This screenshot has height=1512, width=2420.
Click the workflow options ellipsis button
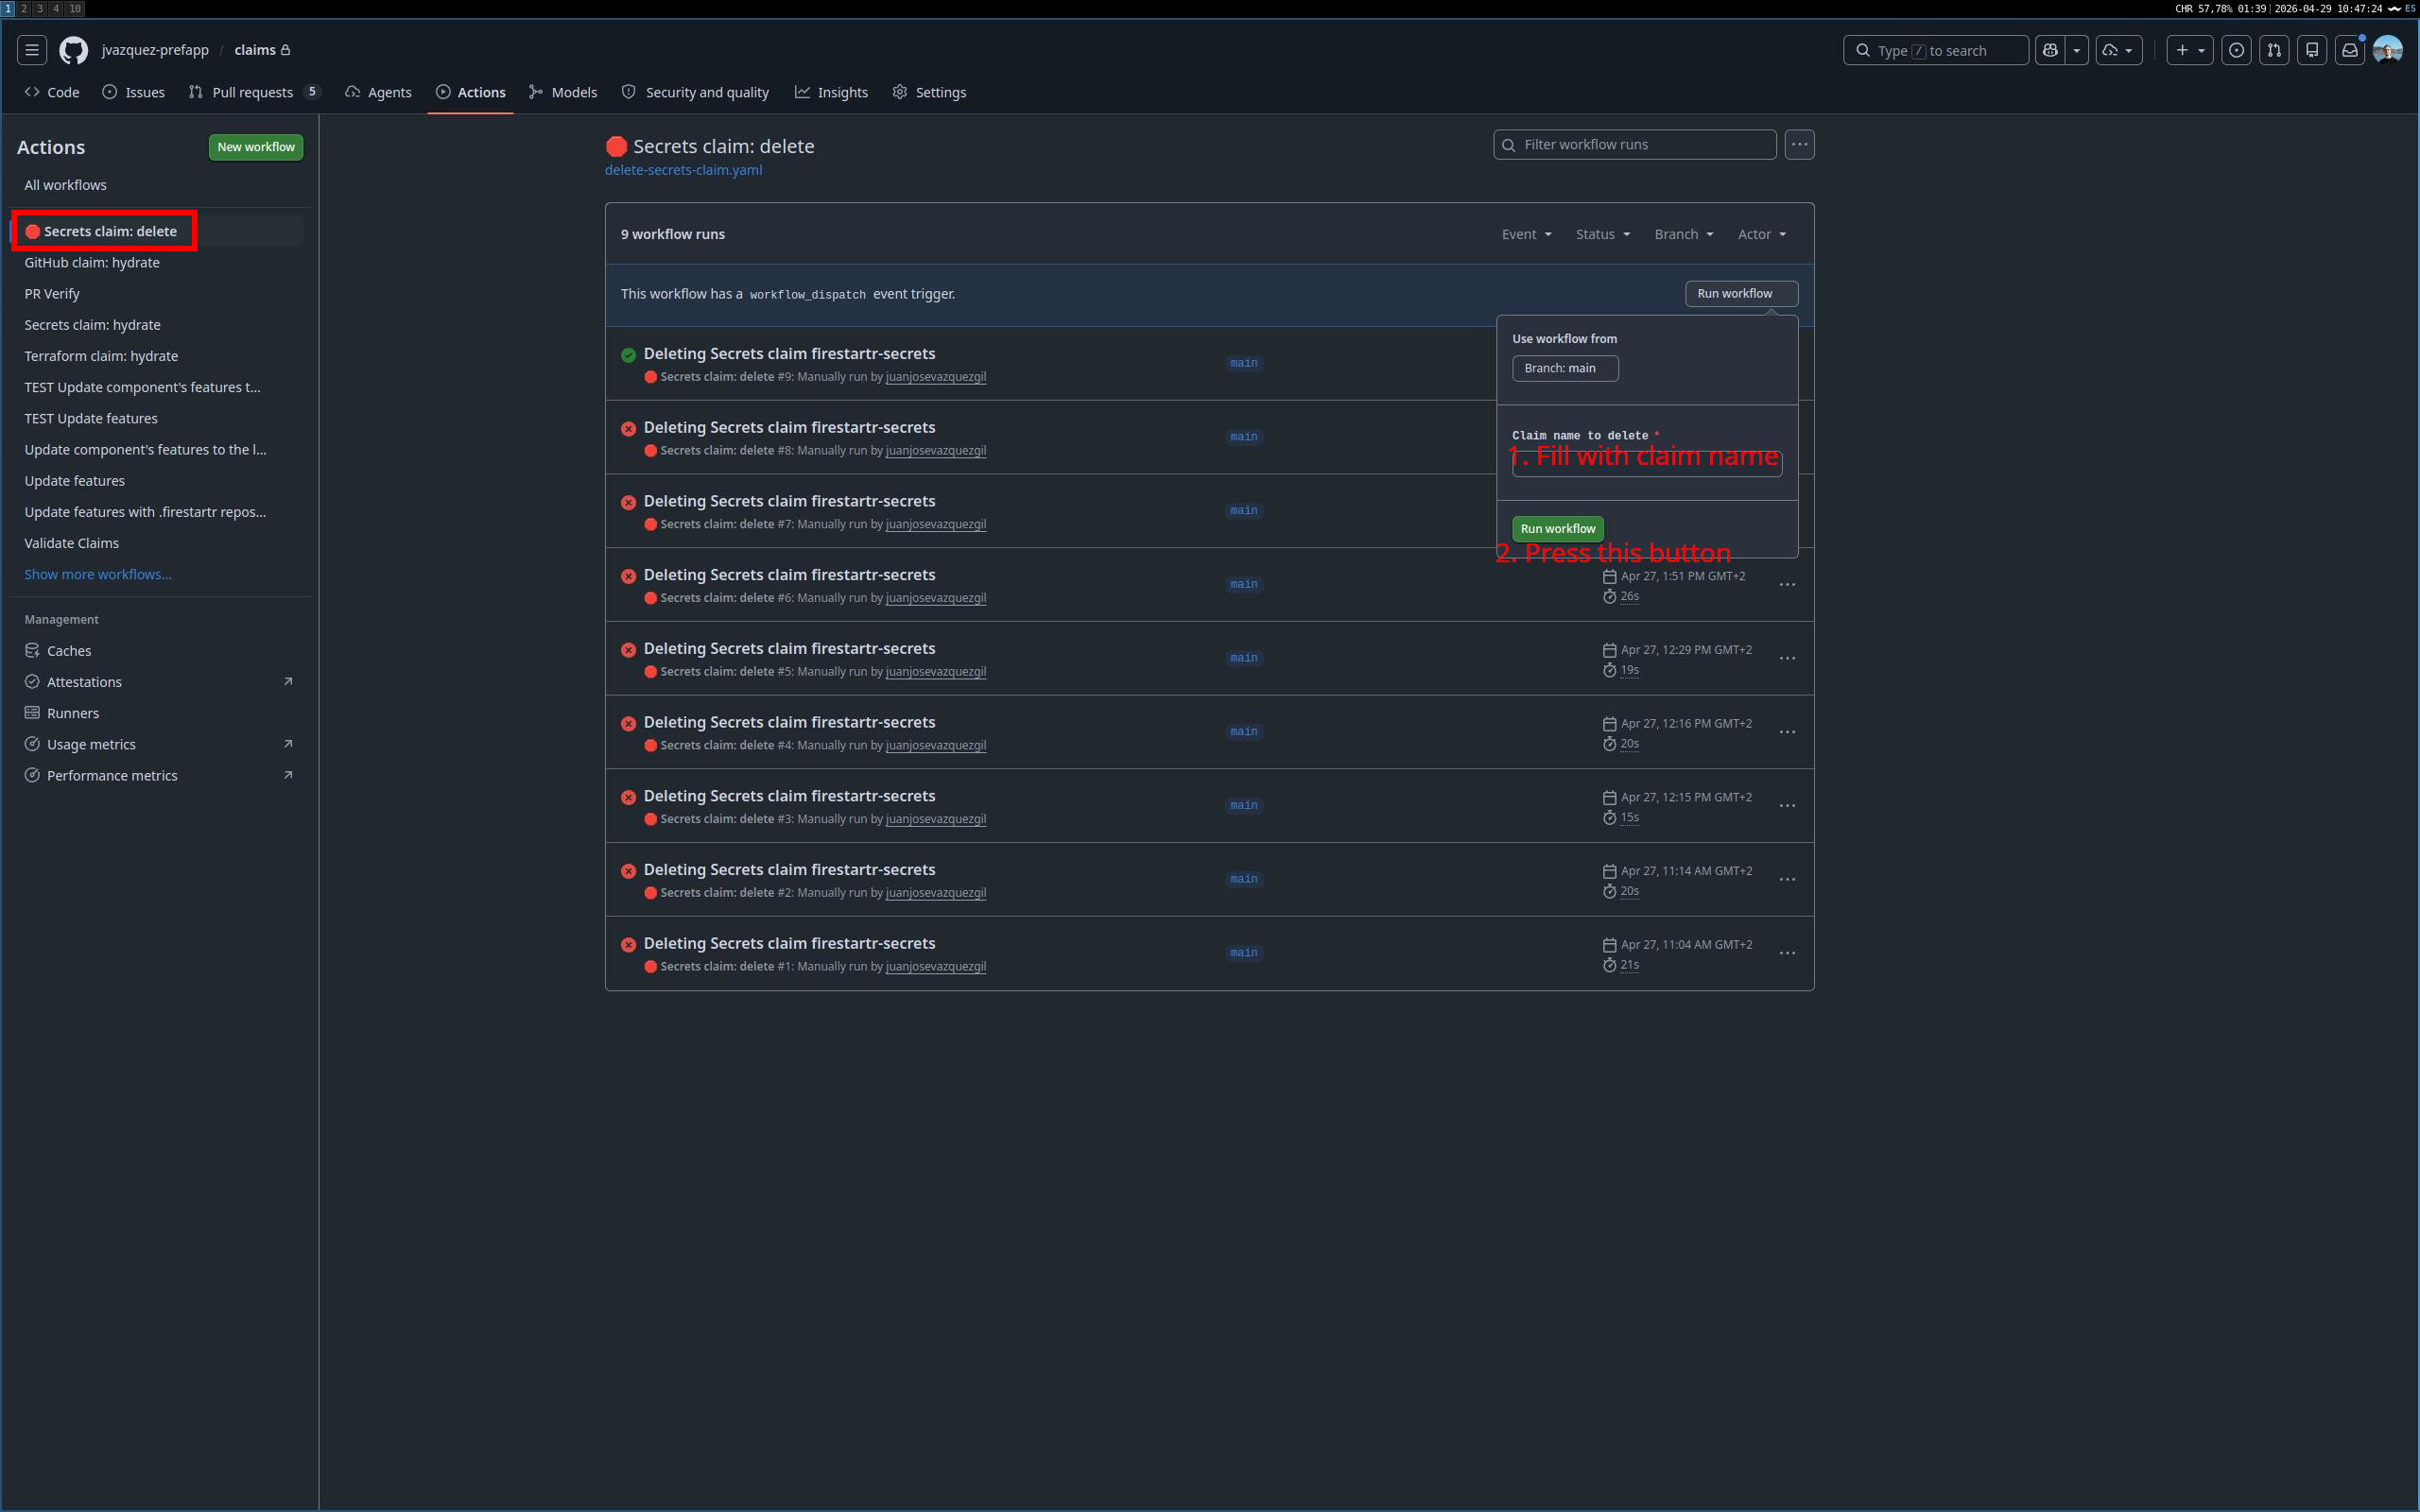[1799, 145]
